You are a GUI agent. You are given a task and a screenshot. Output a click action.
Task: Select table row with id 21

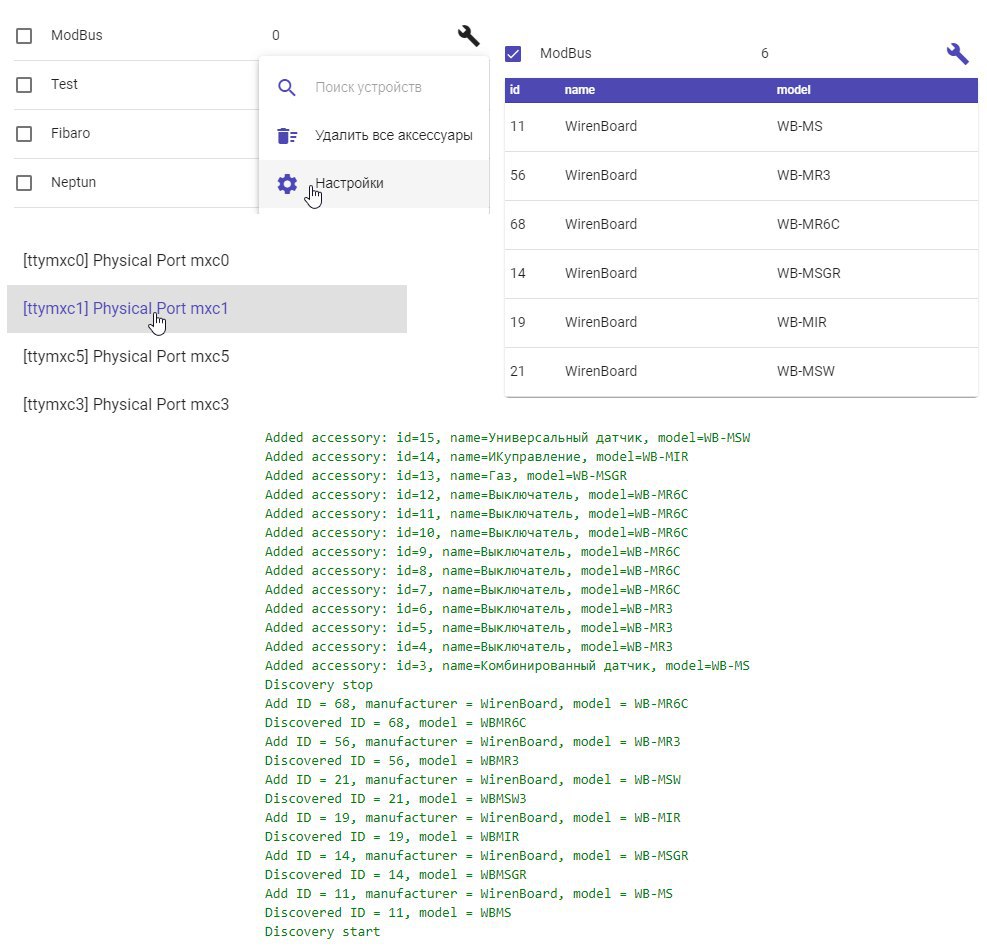(741, 372)
